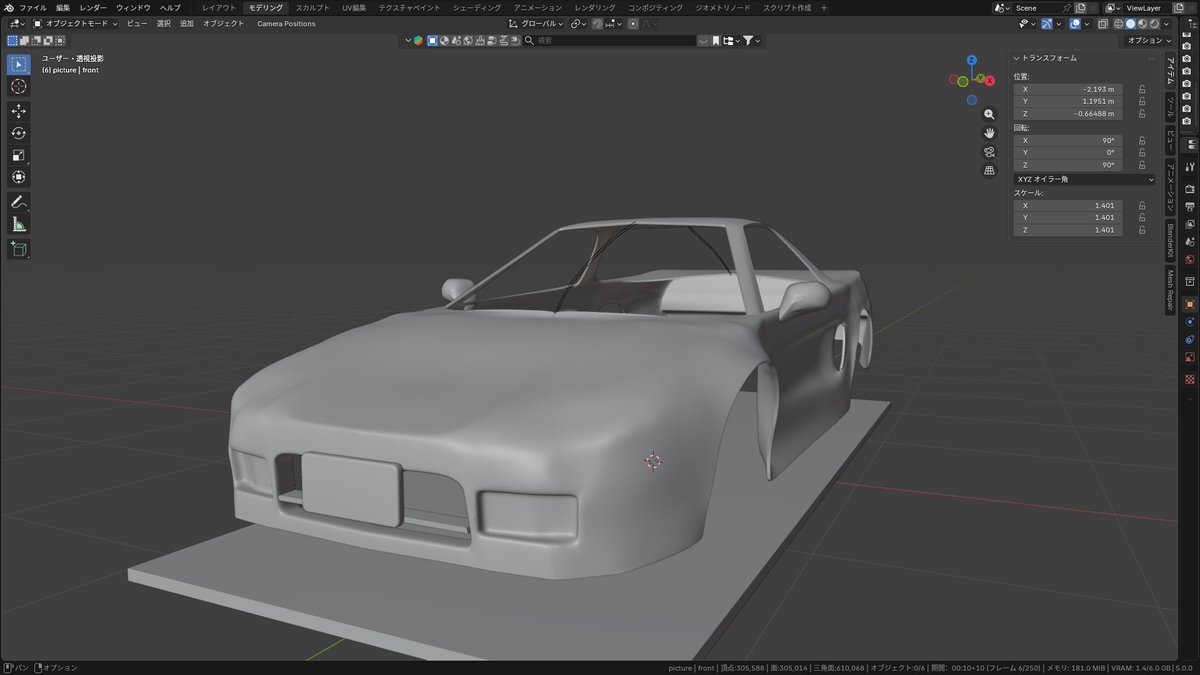Click the Camera Positions header button

coord(286,23)
